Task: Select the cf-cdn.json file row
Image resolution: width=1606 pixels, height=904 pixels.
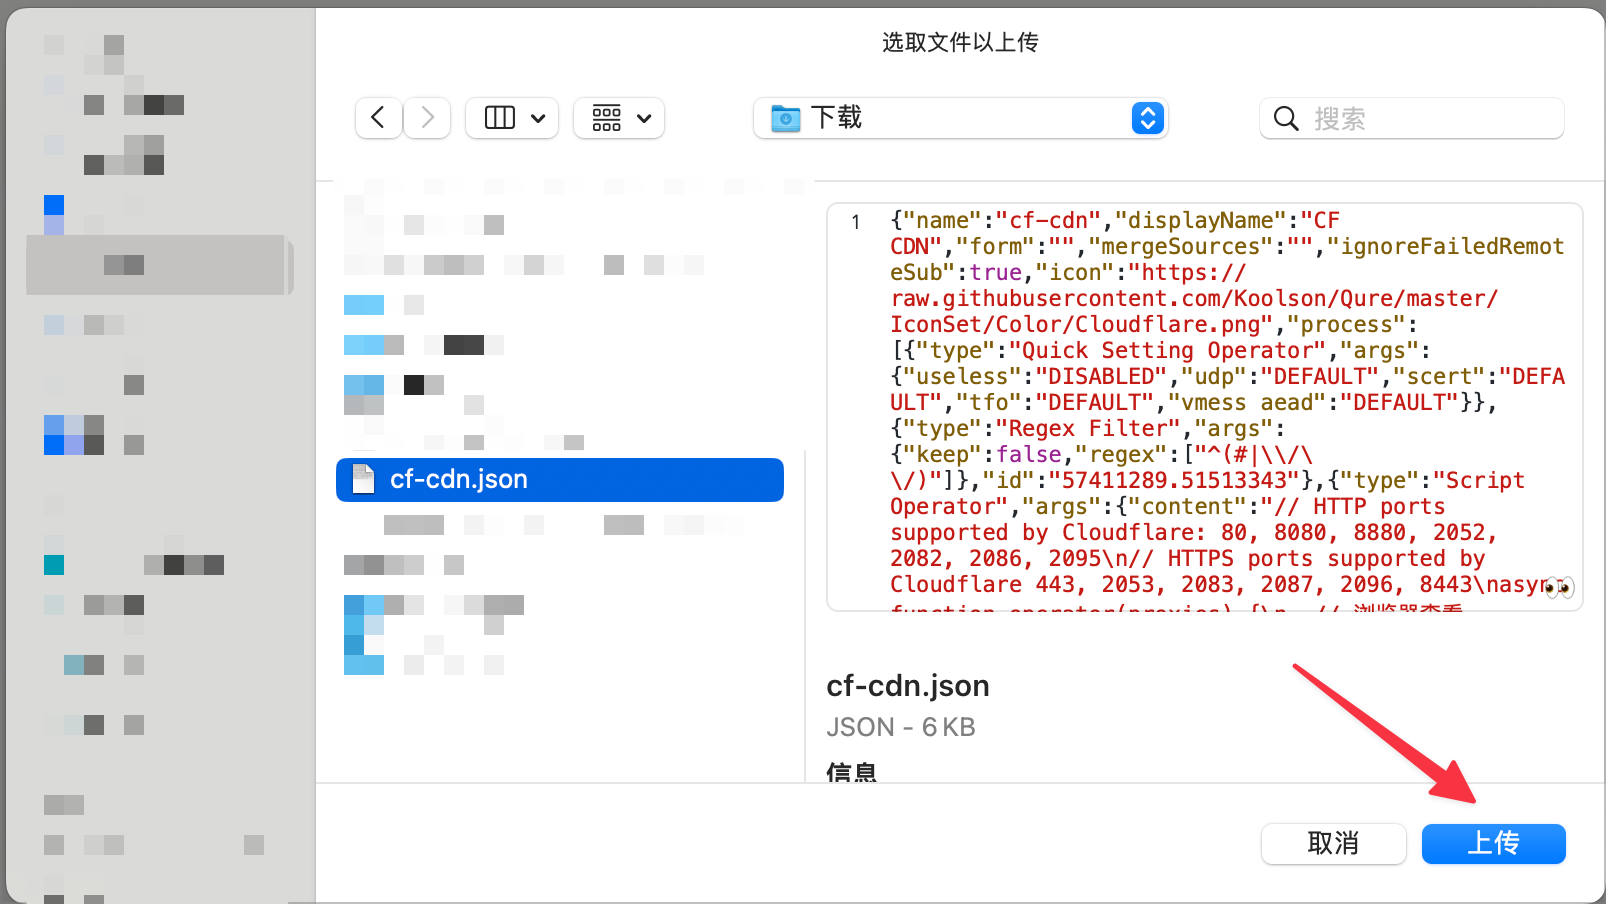Action: [x=560, y=480]
